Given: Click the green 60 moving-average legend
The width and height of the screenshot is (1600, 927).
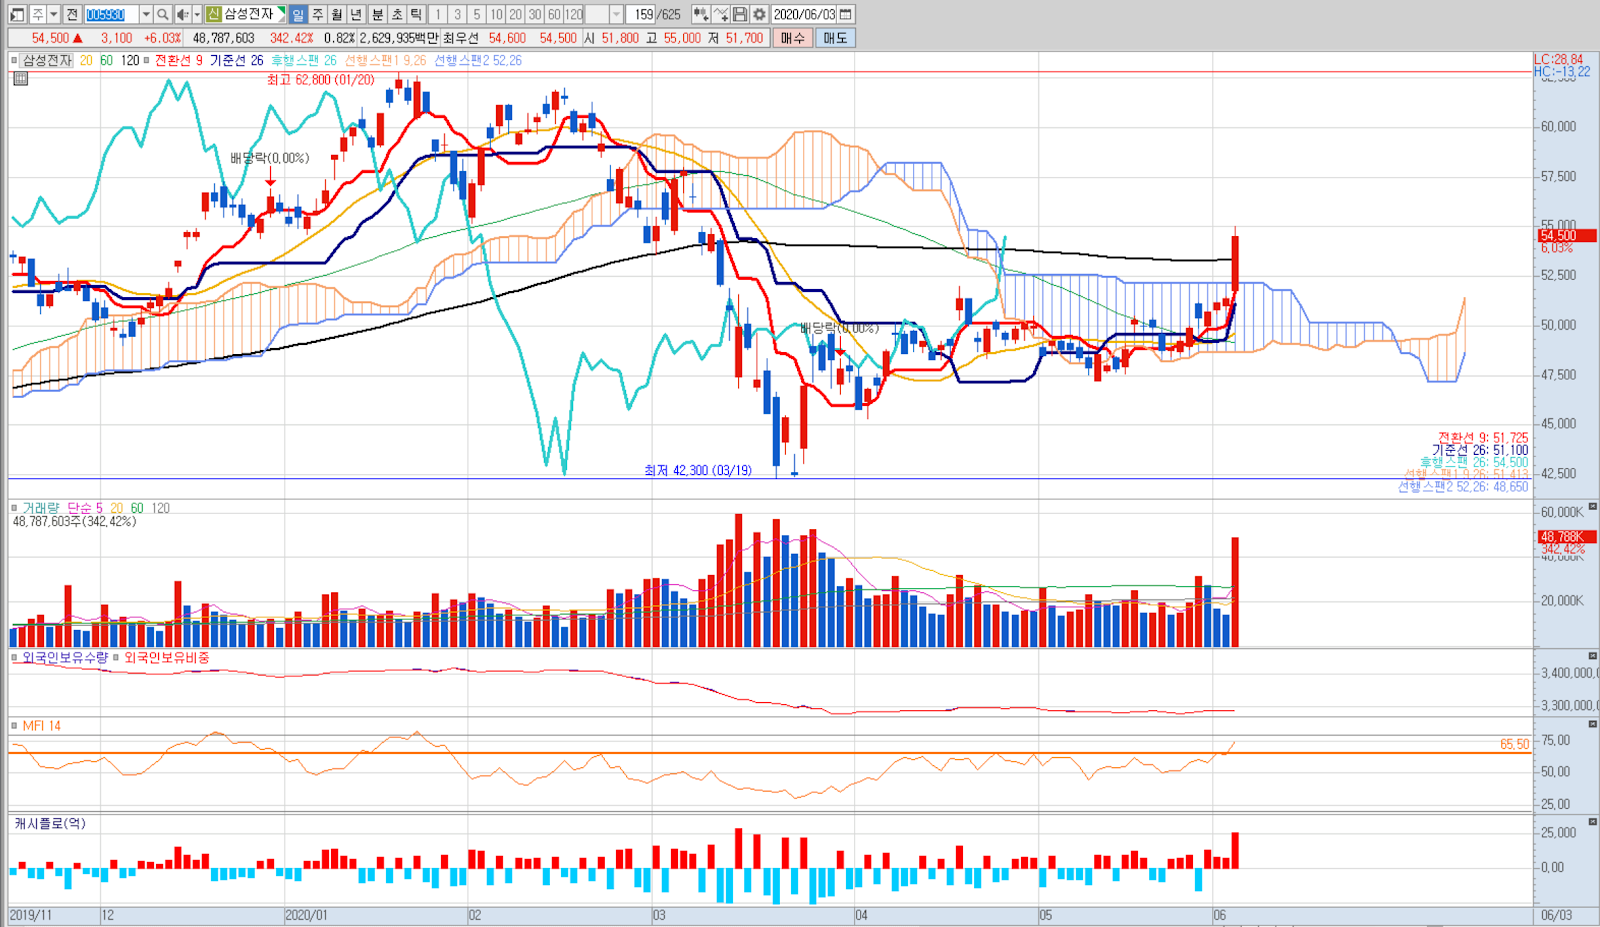Looking at the screenshot, I should click(x=106, y=60).
